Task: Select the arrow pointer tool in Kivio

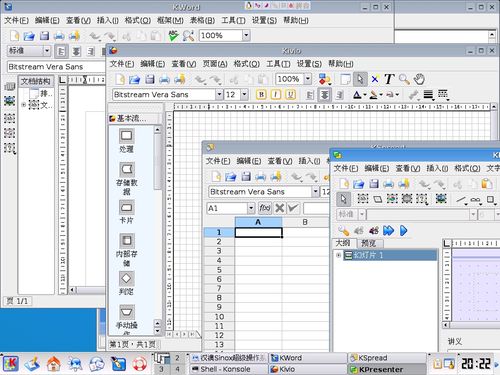Action: (x=360, y=79)
